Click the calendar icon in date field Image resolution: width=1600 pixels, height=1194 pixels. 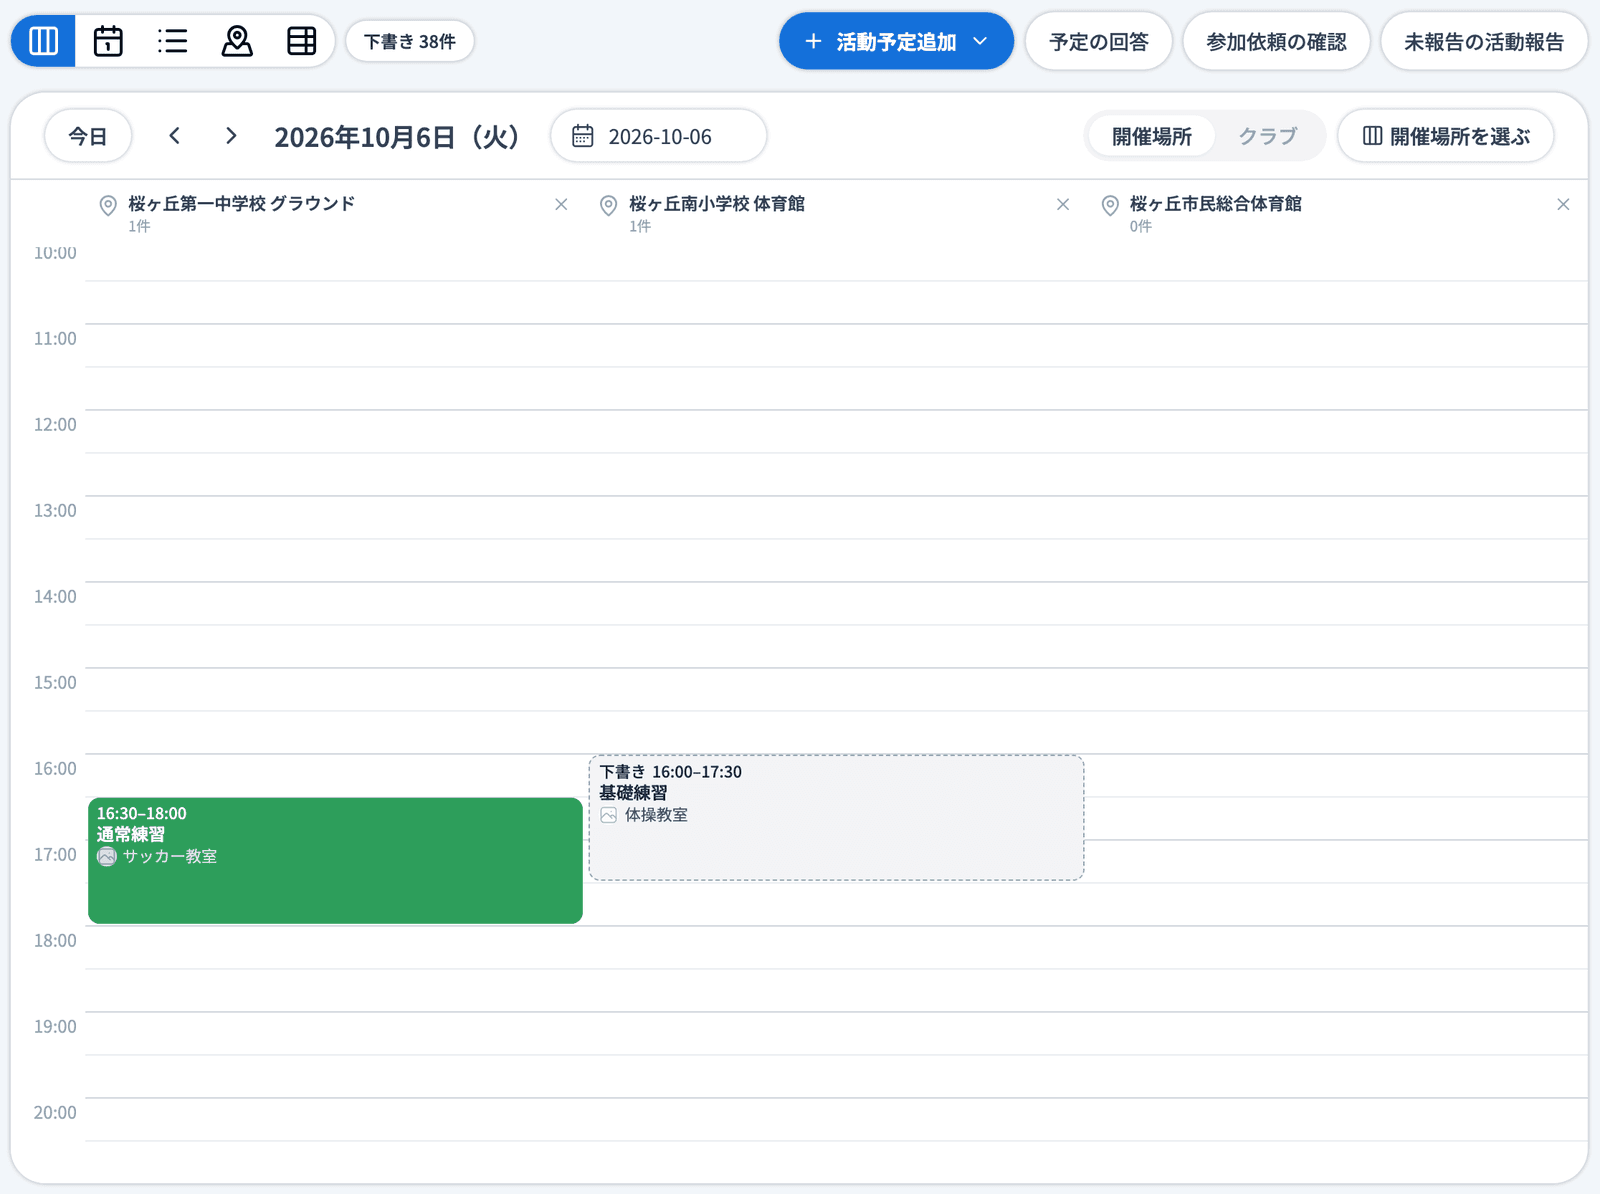[583, 136]
